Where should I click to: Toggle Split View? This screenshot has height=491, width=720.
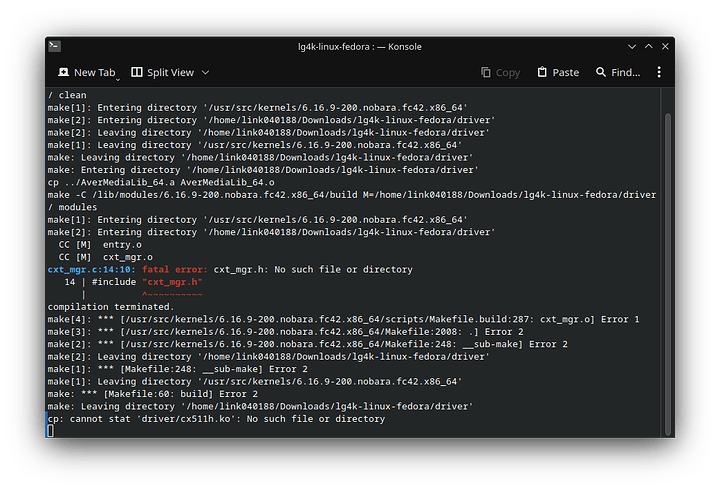click(x=163, y=73)
